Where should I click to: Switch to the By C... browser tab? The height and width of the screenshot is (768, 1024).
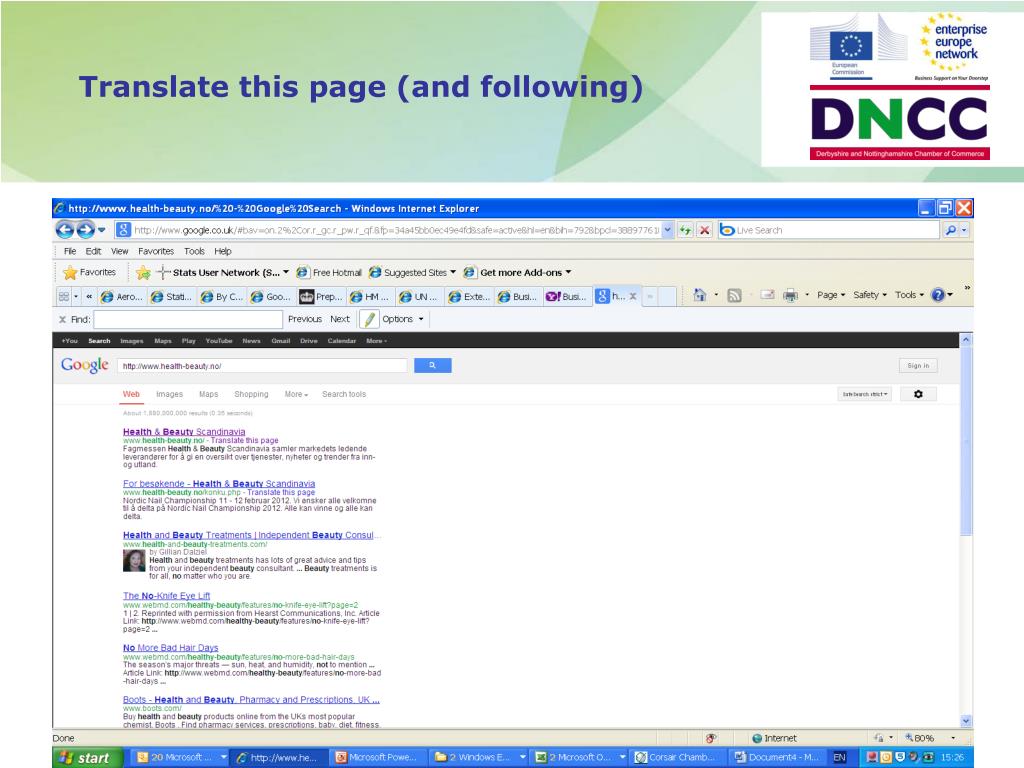point(222,296)
